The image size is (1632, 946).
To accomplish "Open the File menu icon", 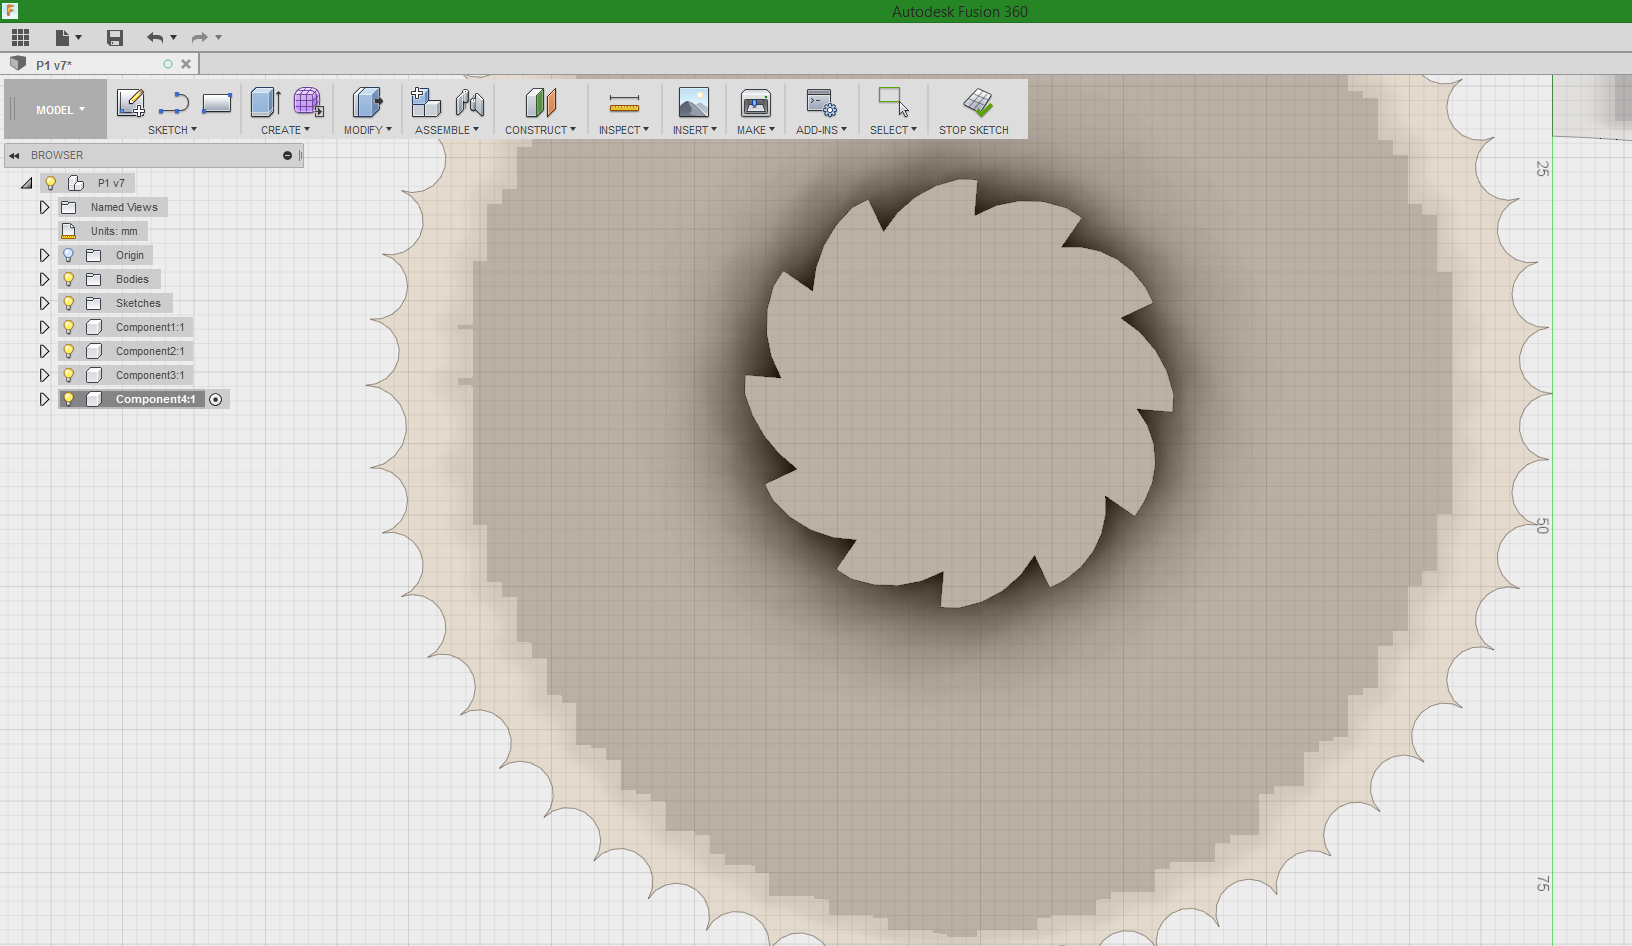I will (x=63, y=38).
